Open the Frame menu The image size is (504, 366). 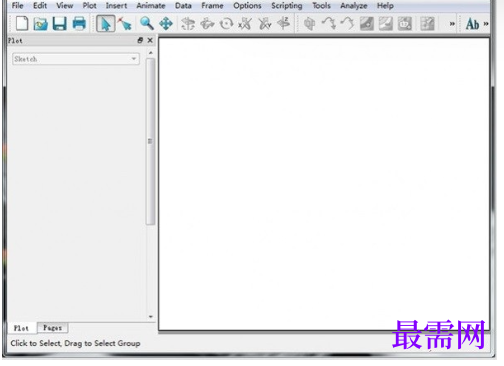(x=212, y=6)
